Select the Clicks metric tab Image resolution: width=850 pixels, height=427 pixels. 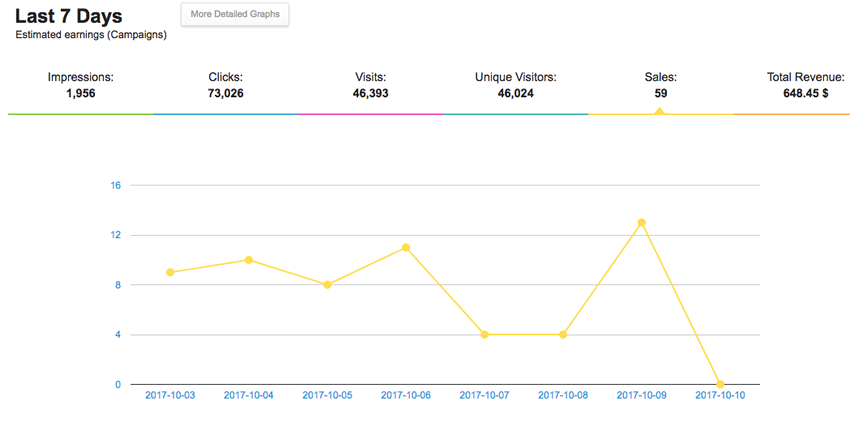pos(226,85)
